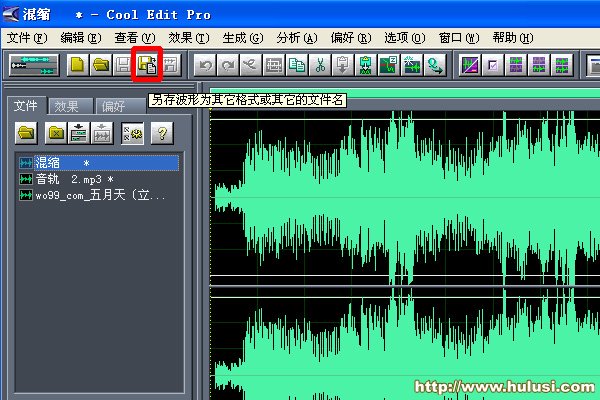600x400 pixels.
Task: Click the last green-on-purple grid toolbar icon
Action: [562, 65]
